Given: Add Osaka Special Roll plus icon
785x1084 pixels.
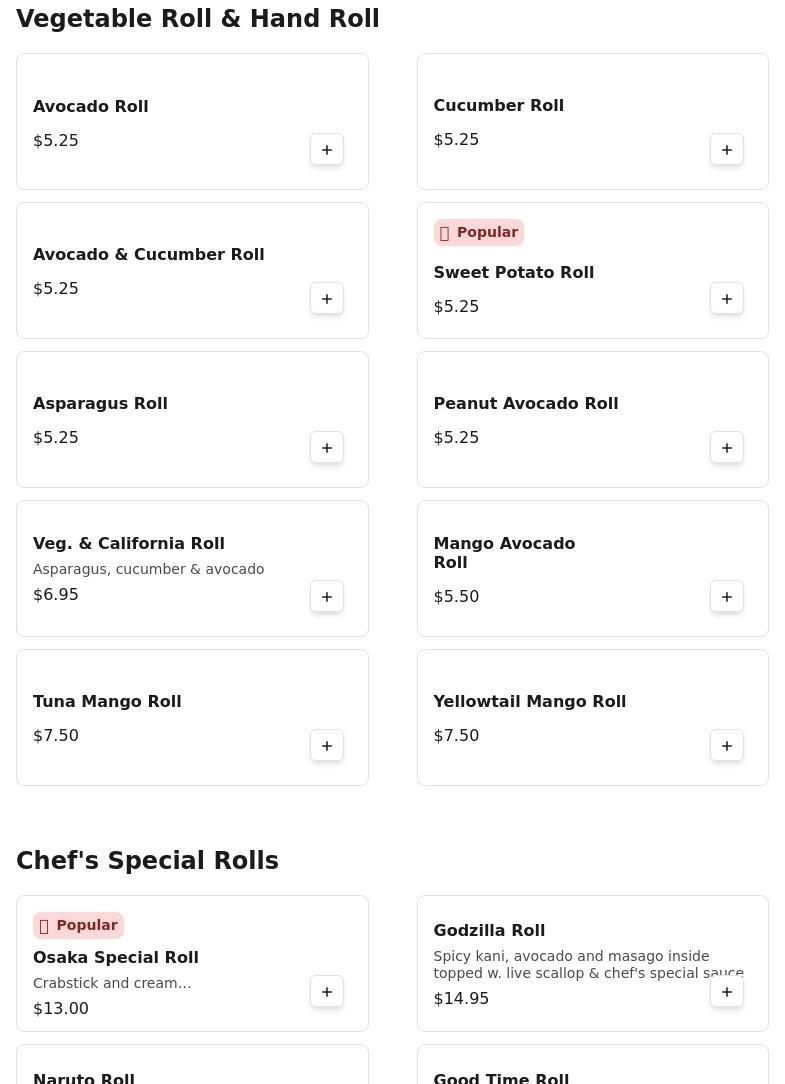Looking at the screenshot, I should click(x=326, y=991).
